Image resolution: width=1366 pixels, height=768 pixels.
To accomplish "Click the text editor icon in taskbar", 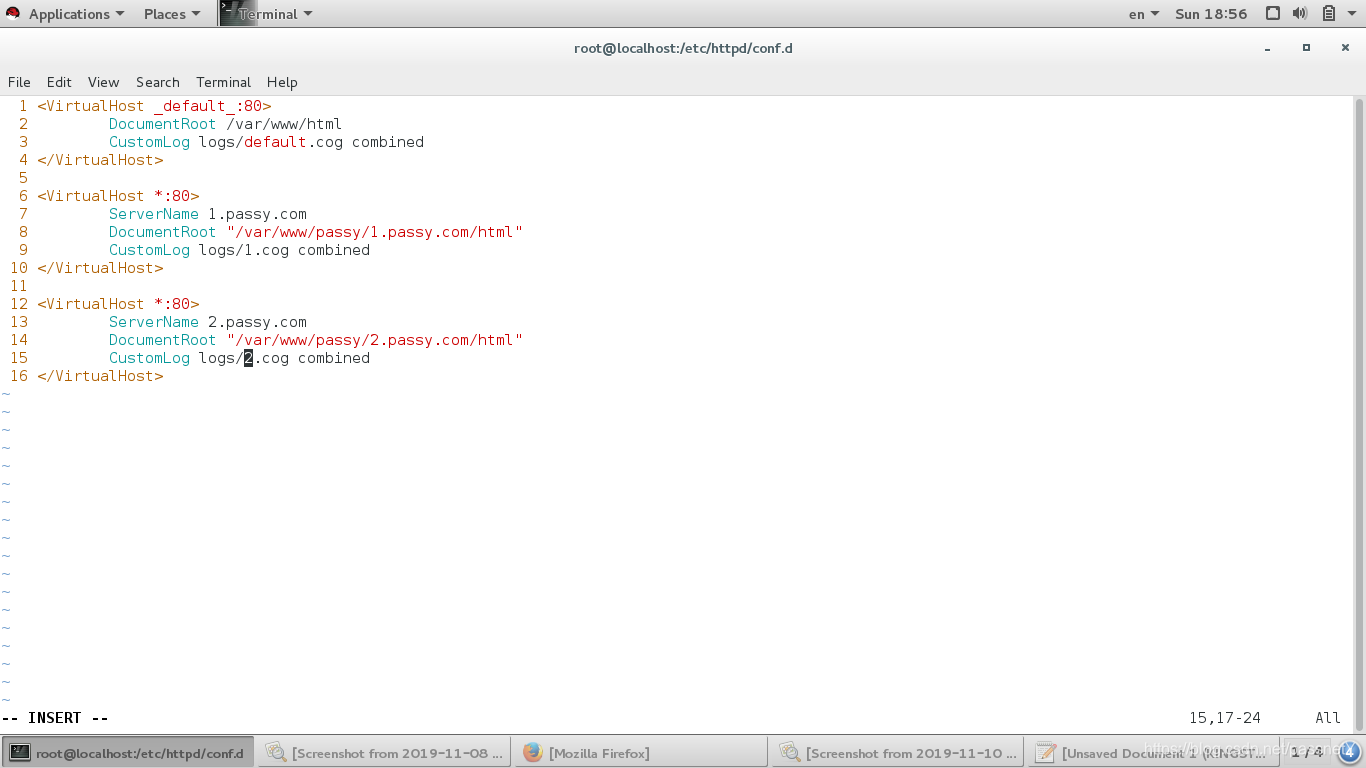I will (x=1046, y=753).
